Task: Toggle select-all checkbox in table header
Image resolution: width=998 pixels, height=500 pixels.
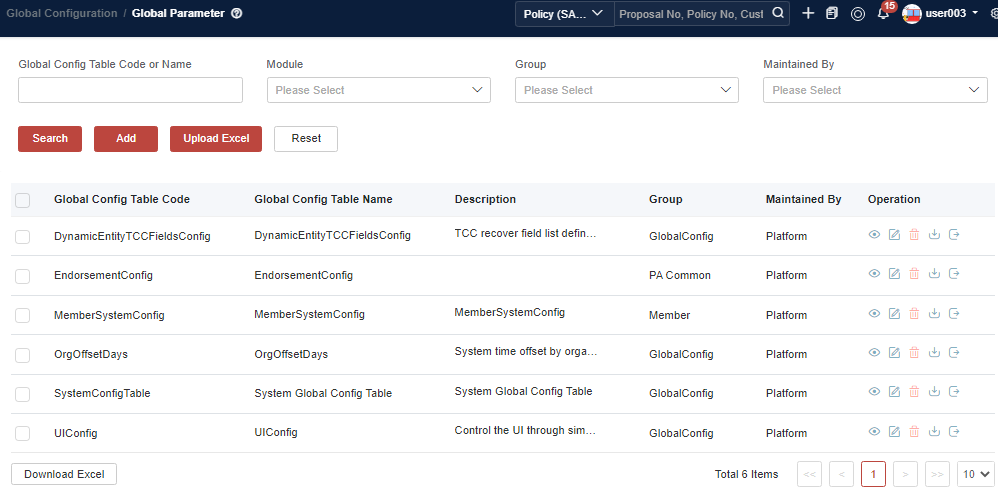Action: coord(22,200)
